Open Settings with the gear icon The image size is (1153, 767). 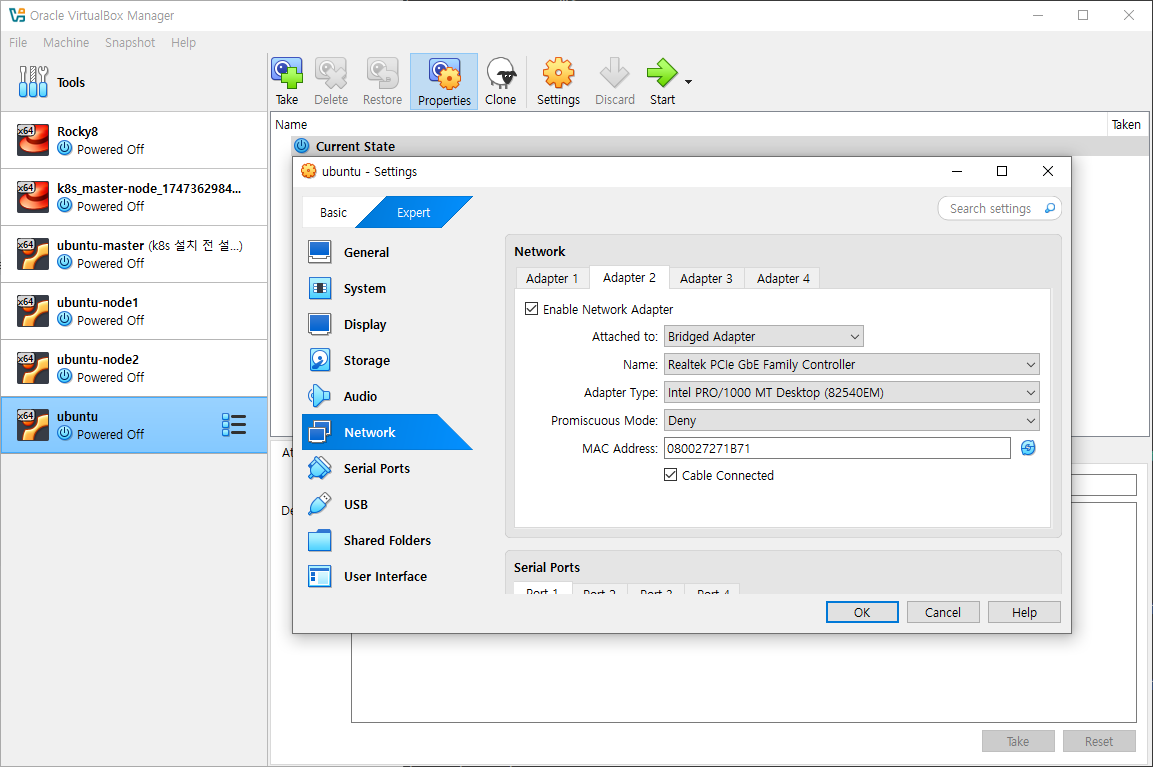coord(558,82)
